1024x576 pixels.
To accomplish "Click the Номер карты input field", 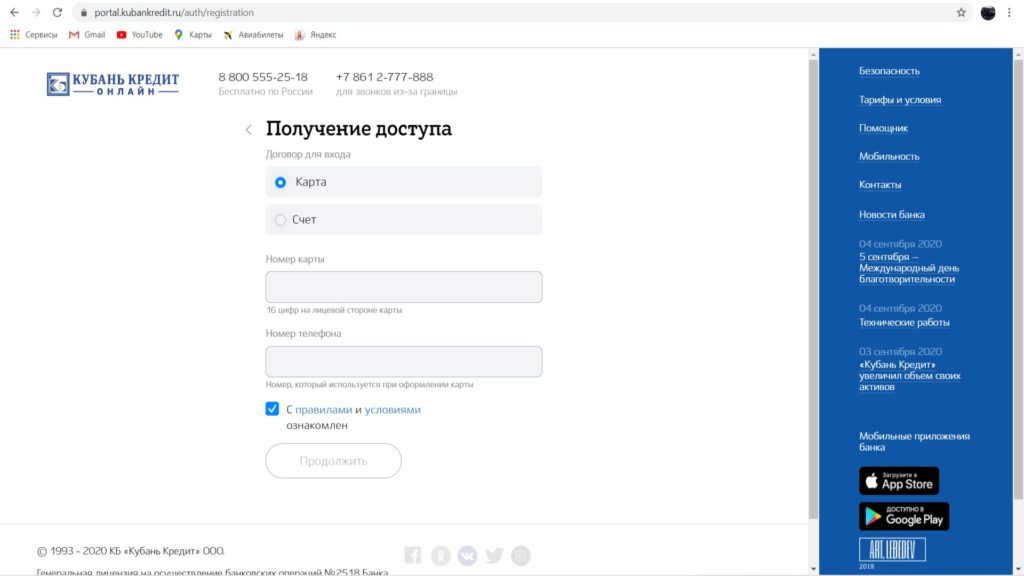I will pyautogui.click(x=404, y=287).
